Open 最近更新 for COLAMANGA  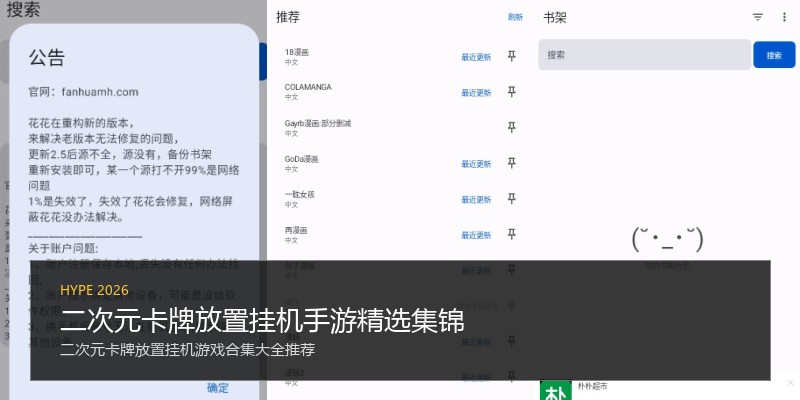coord(476,93)
